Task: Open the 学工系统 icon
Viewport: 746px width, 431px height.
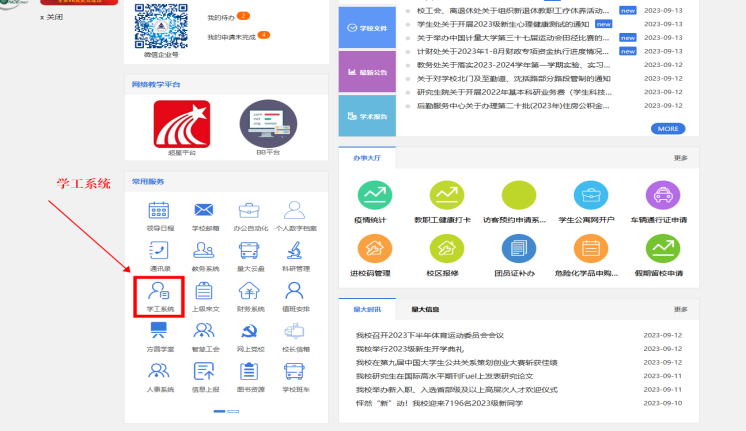Action: coord(160,292)
